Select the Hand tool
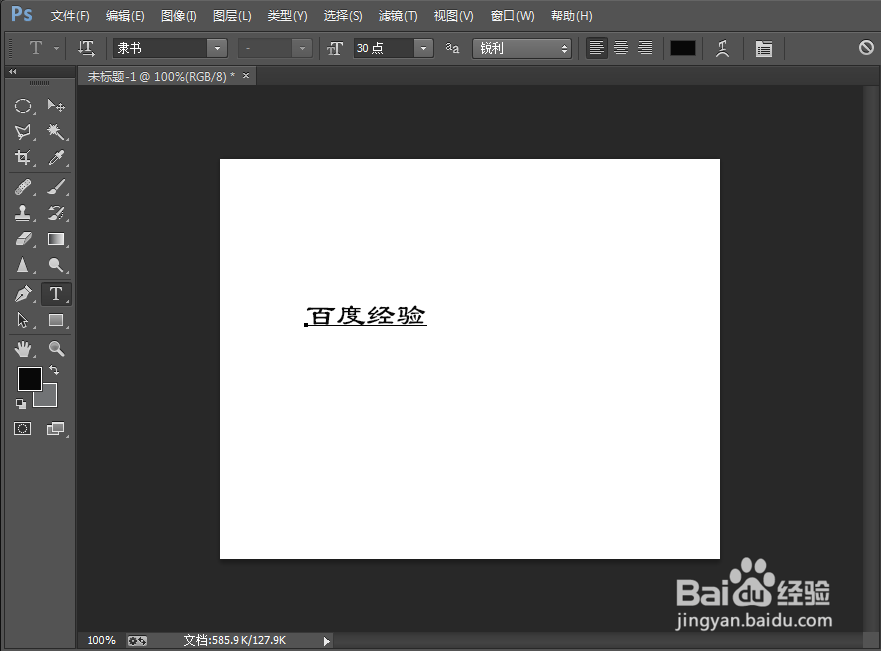881x651 pixels. (x=22, y=349)
